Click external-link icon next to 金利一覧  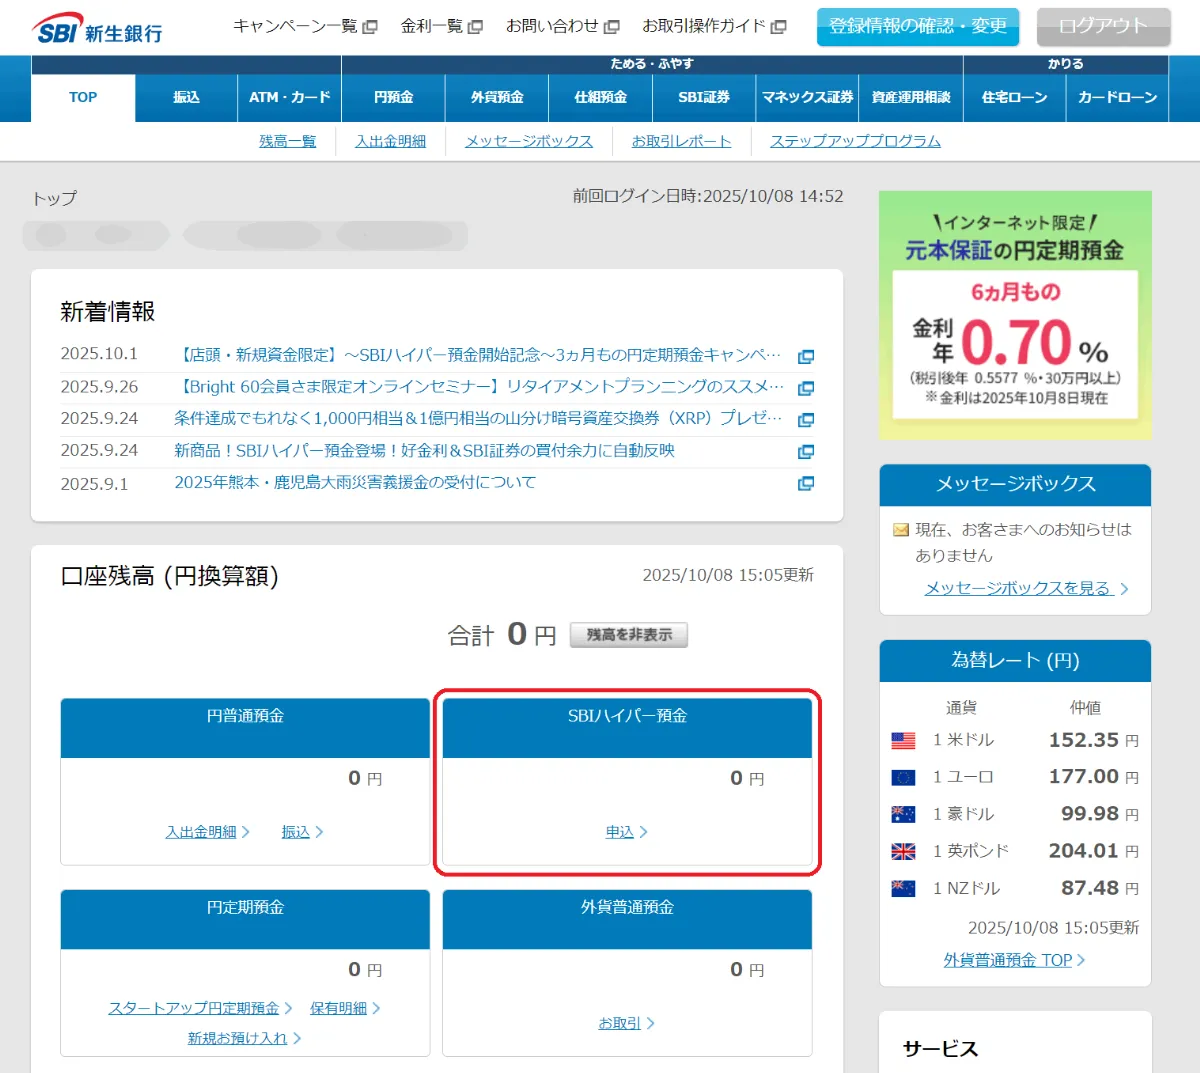[x=475, y=27]
